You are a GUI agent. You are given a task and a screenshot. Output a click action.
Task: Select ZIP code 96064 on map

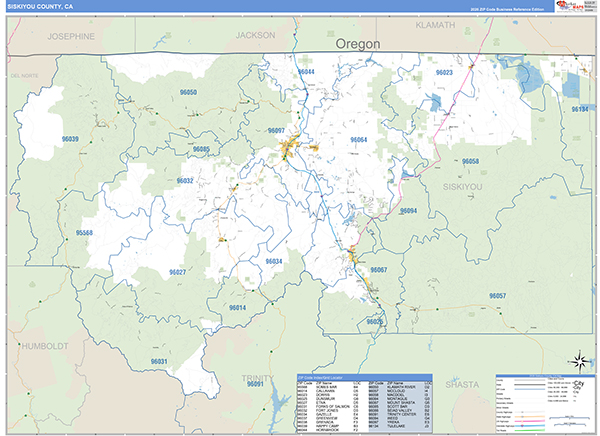359,140
